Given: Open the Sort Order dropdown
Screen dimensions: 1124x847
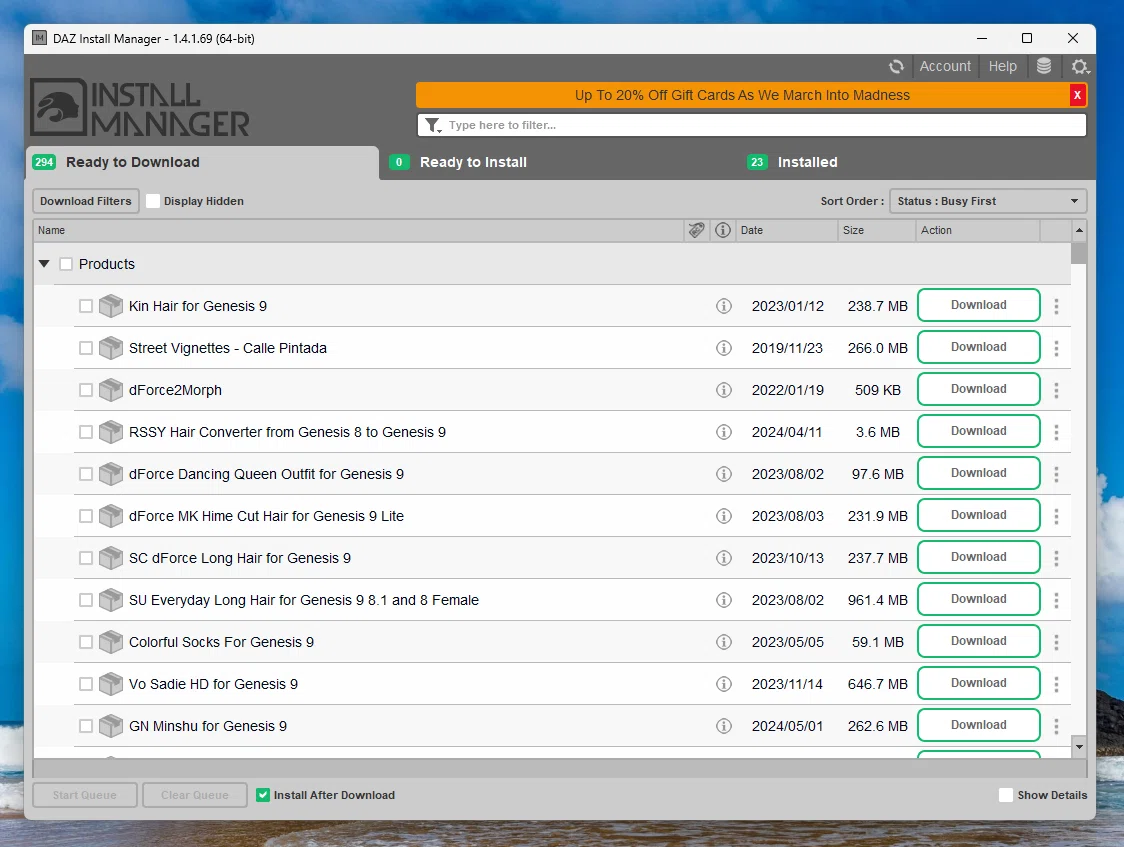Looking at the screenshot, I should pos(988,201).
